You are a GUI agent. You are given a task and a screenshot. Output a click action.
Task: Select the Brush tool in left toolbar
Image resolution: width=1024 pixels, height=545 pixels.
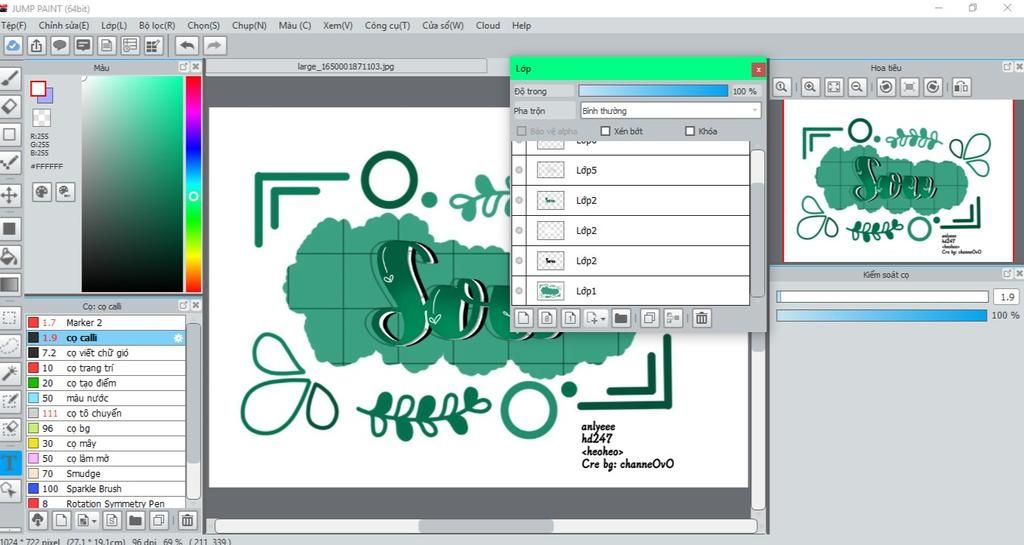point(9,80)
